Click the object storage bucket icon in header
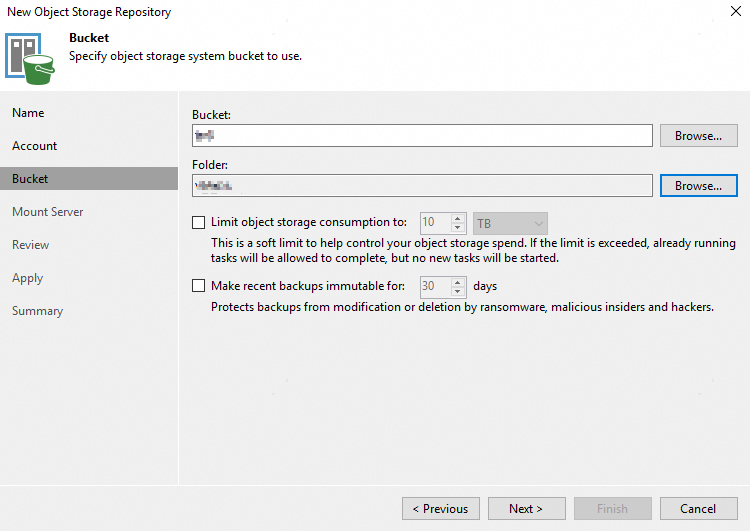750x531 pixels. click(x=29, y=58)
